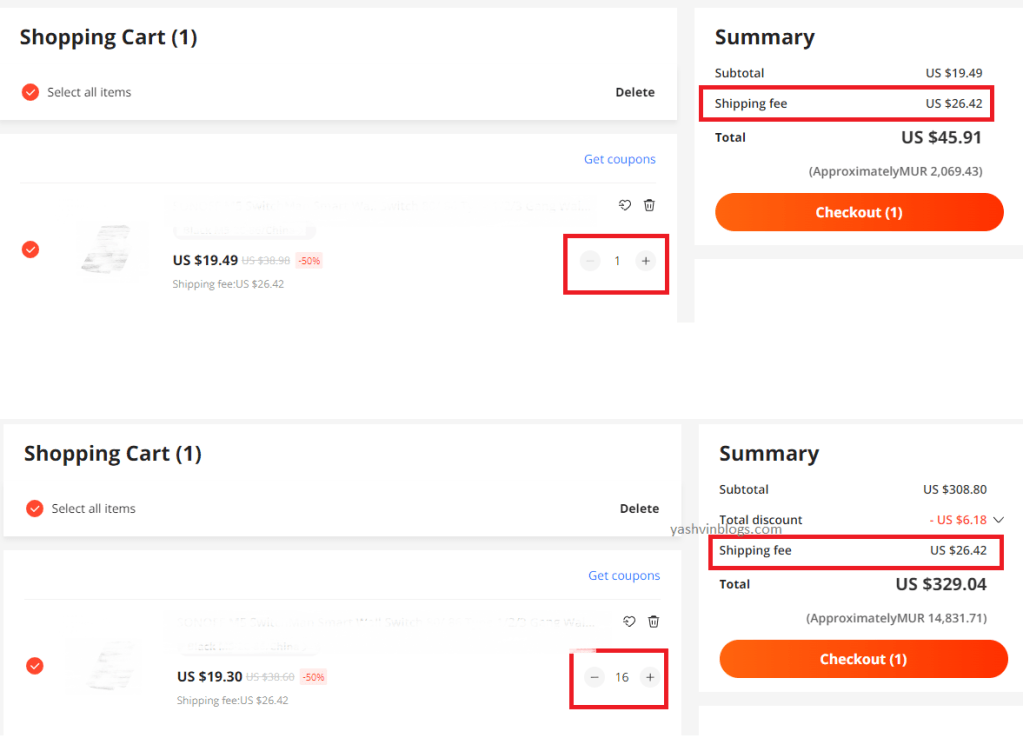Expand the Total discount chevron
The height and width of the screenshot is (738, 1023).
pyautogui.click(x=998, y=520)
